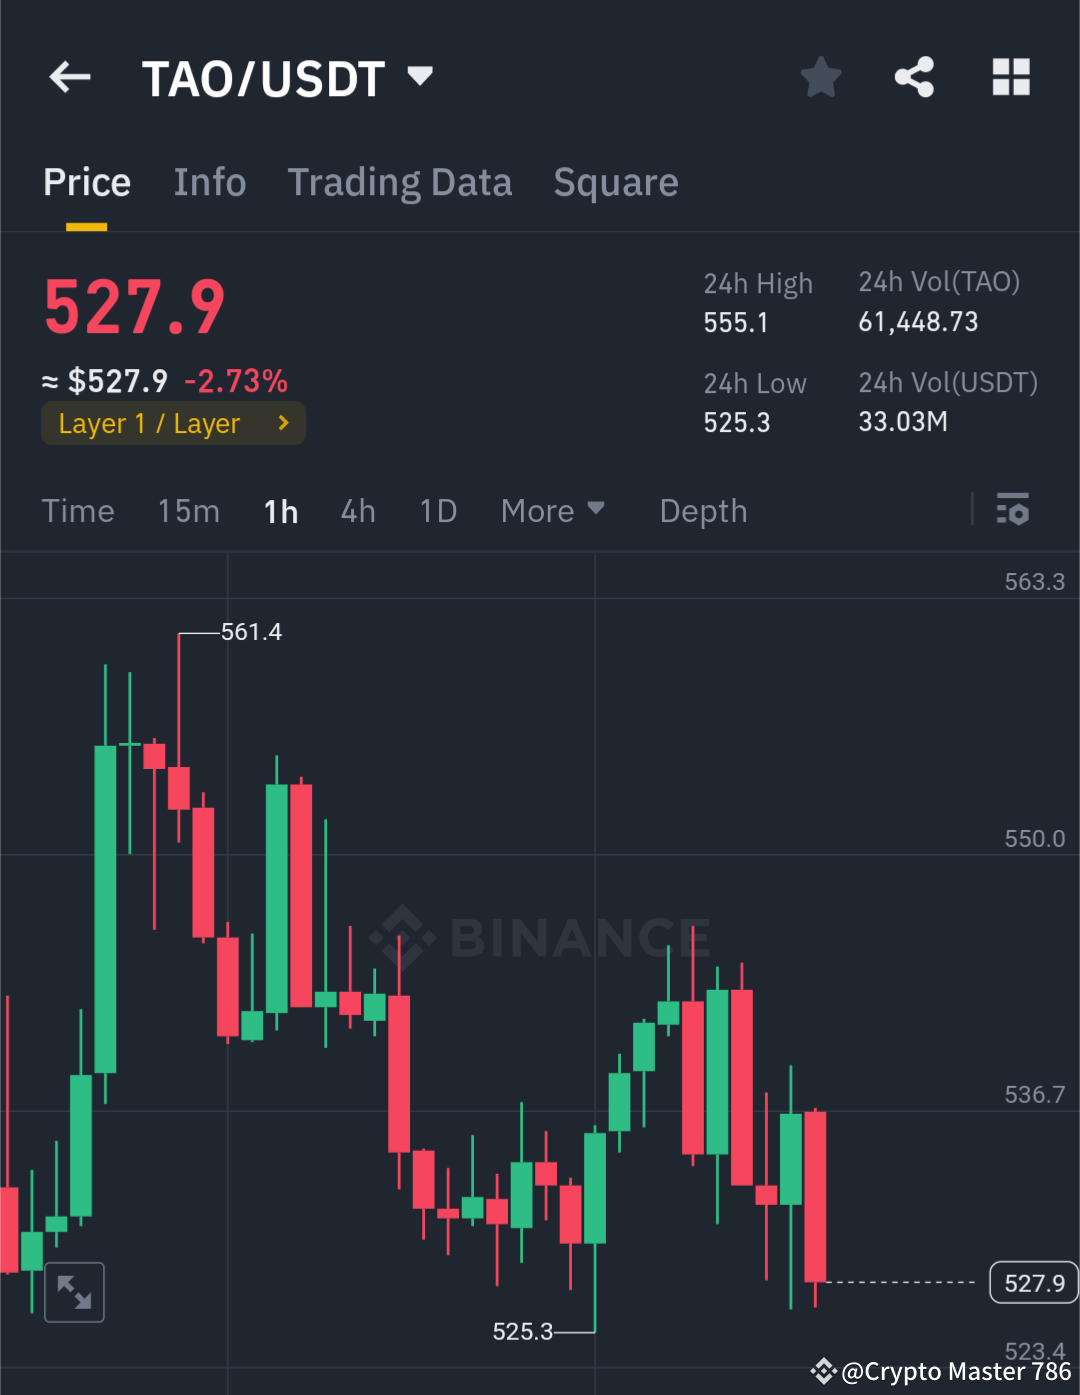Screen dimensions: 1080x1395
Task: Switch to the Trading Data tab
Action: coord(400,182)
